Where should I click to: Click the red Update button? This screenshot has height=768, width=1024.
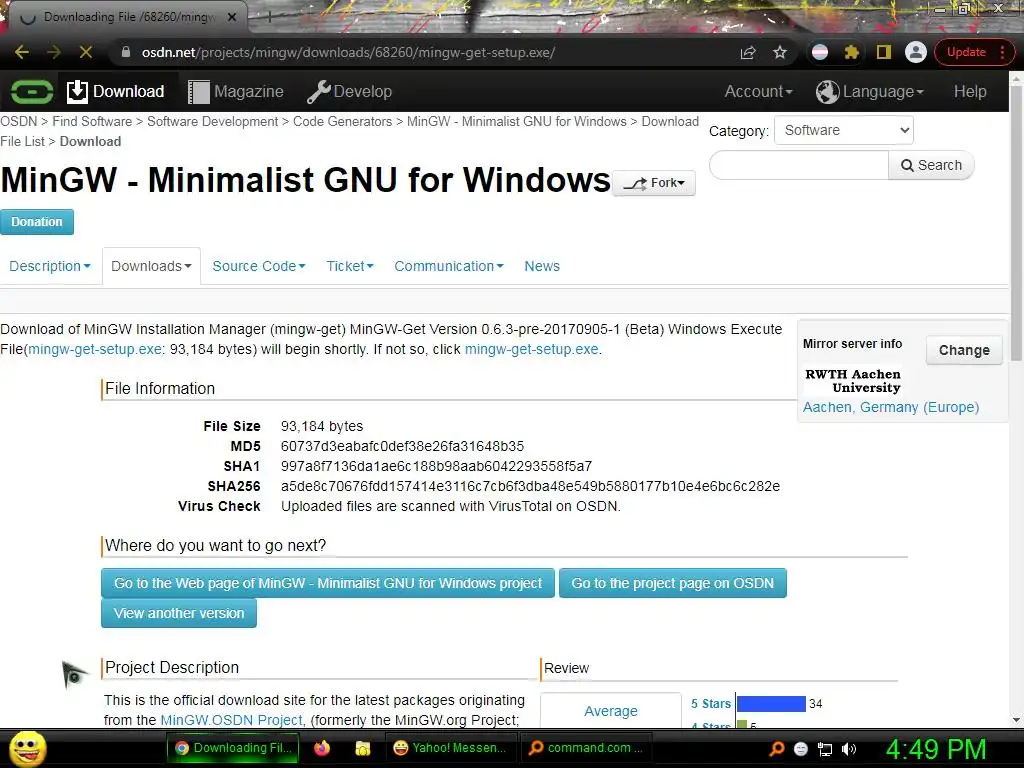(974, 52)
